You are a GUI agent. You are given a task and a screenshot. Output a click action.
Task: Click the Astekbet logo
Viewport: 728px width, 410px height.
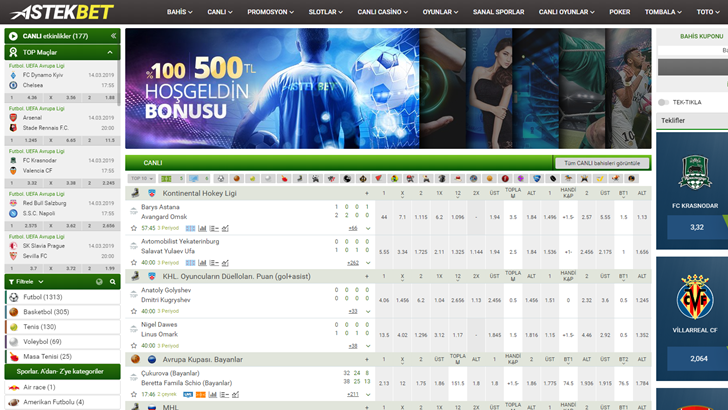coord(62,12)
